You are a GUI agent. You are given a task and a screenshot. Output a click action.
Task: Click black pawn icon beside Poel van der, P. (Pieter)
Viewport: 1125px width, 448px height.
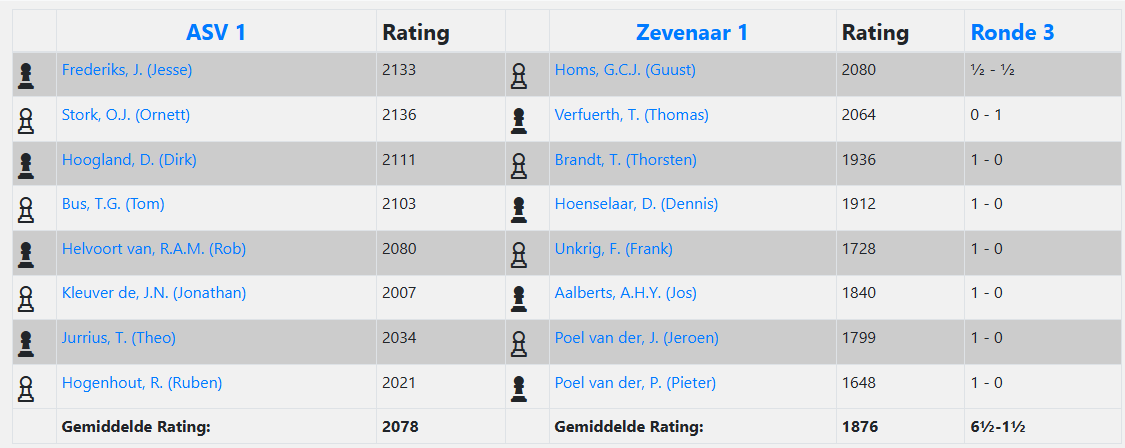coord(519,387)
